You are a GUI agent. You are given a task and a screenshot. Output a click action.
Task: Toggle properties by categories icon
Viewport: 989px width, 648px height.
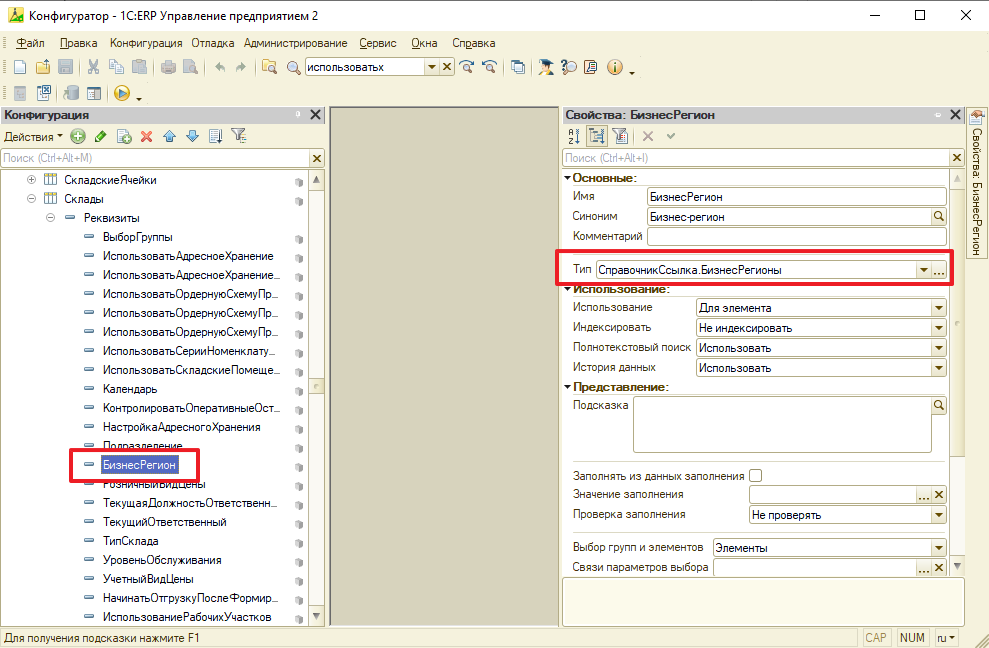[x=597, y=136]
